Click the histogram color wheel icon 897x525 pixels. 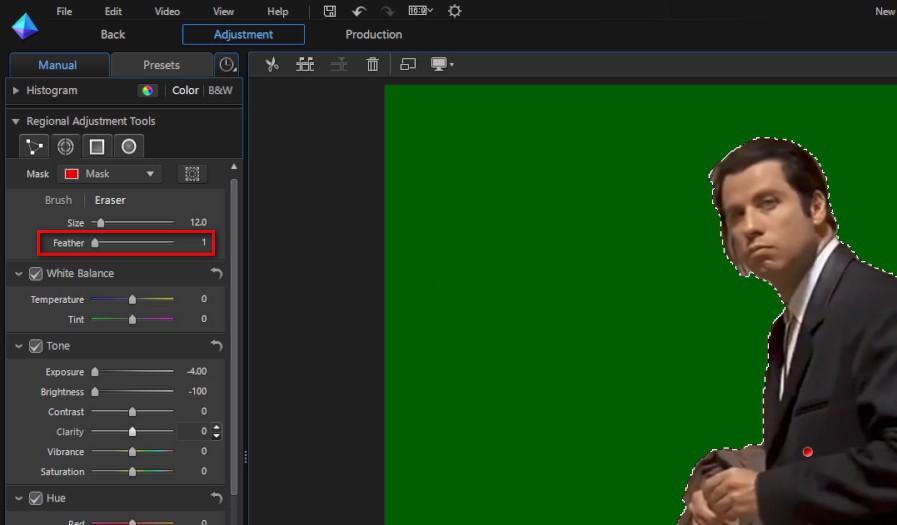148,90
